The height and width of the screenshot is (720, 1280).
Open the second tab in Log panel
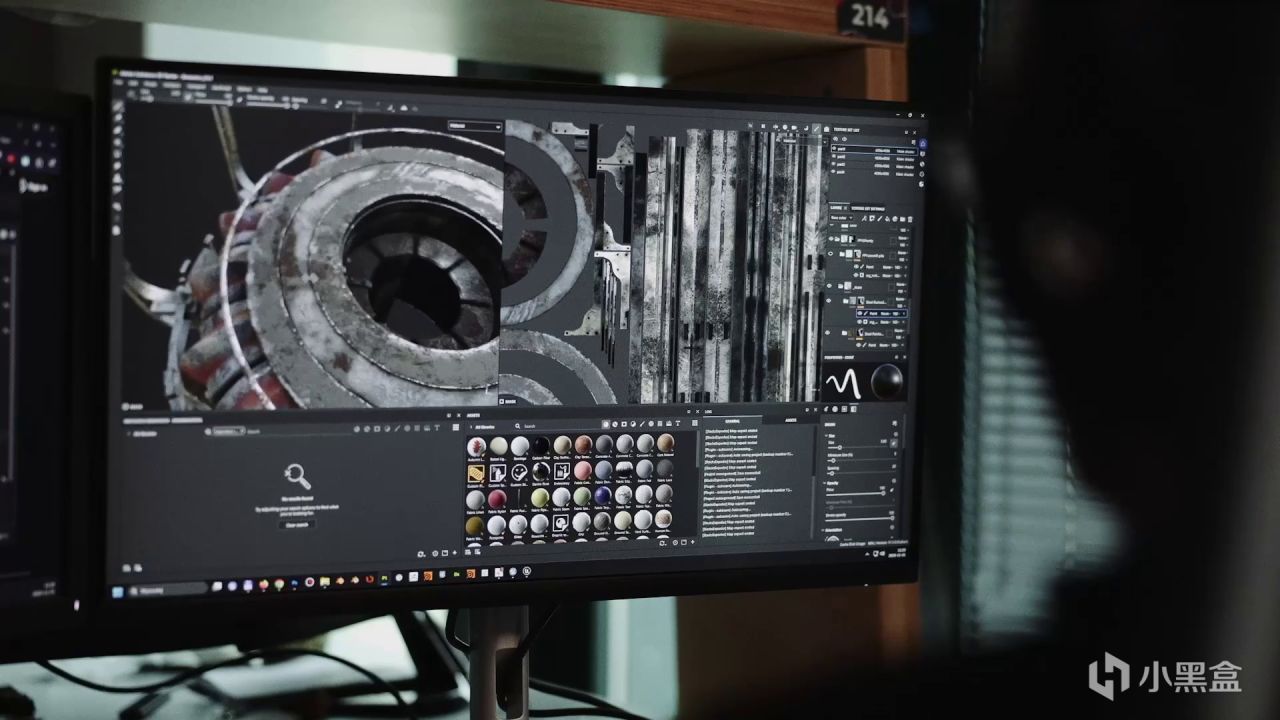coord(791,421)
